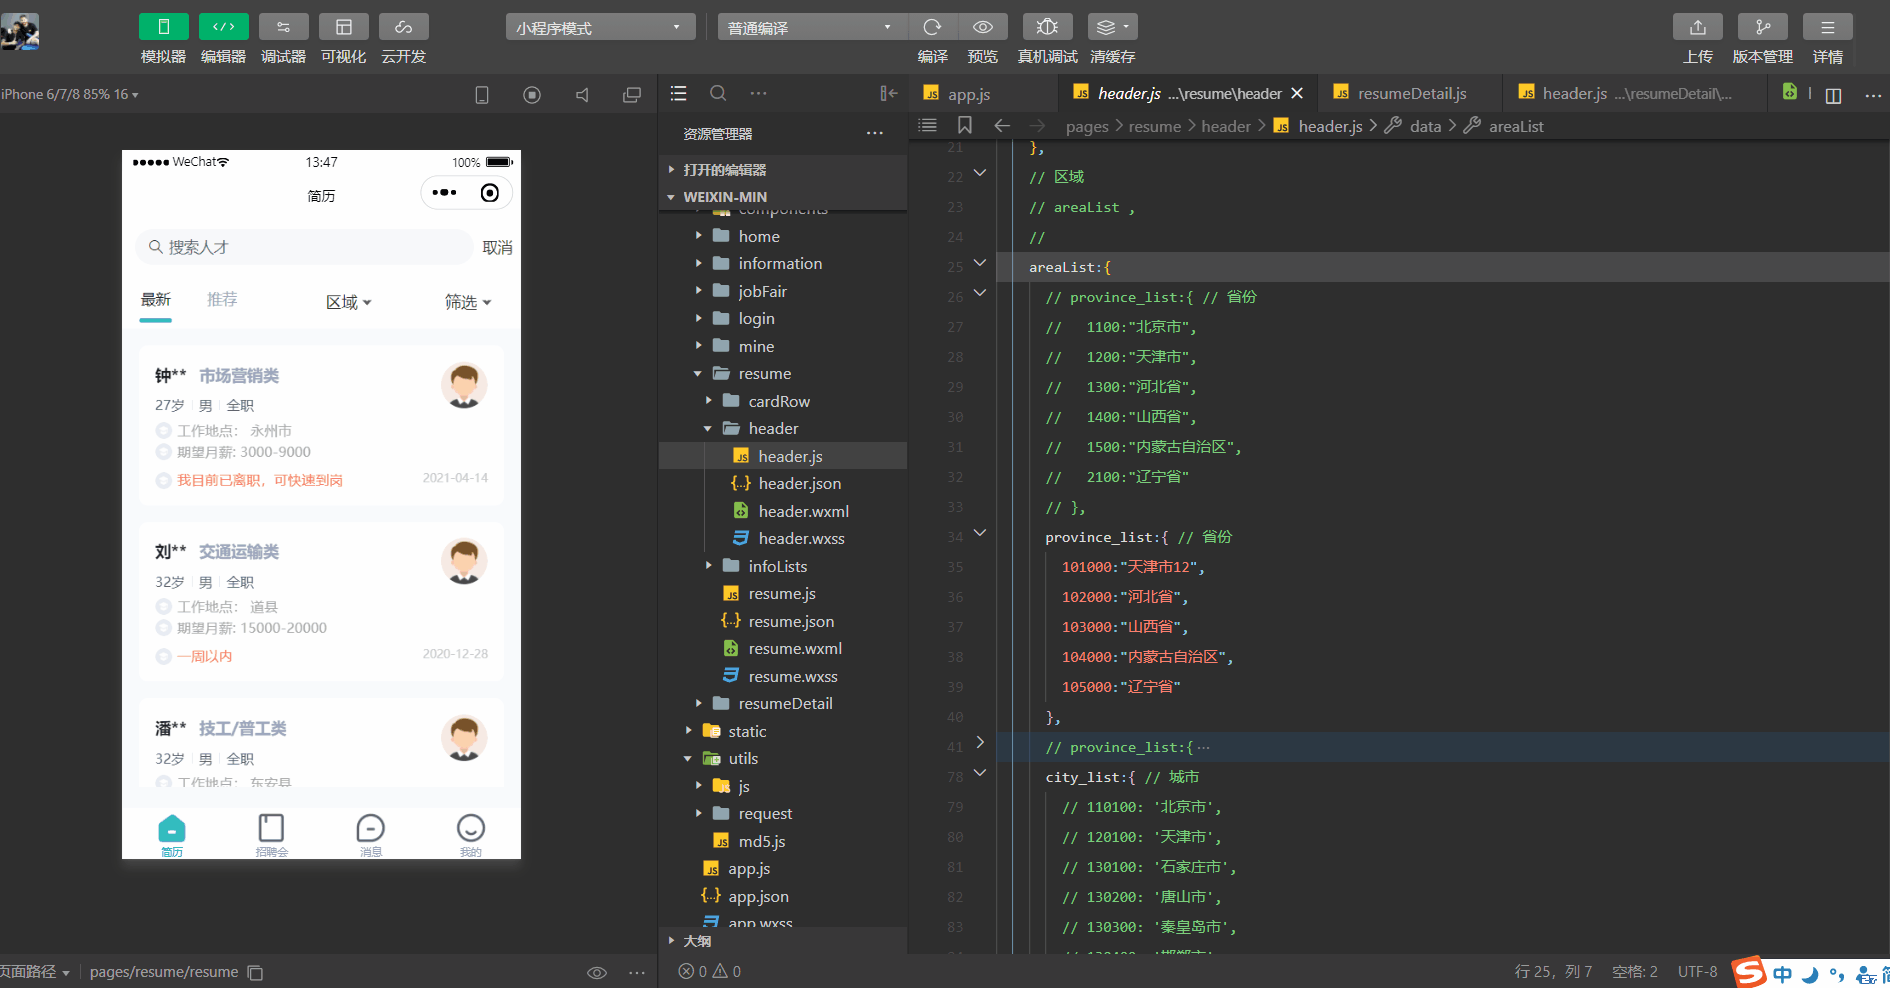Copy the page path pages/resume/resume

tap(256, 972)
